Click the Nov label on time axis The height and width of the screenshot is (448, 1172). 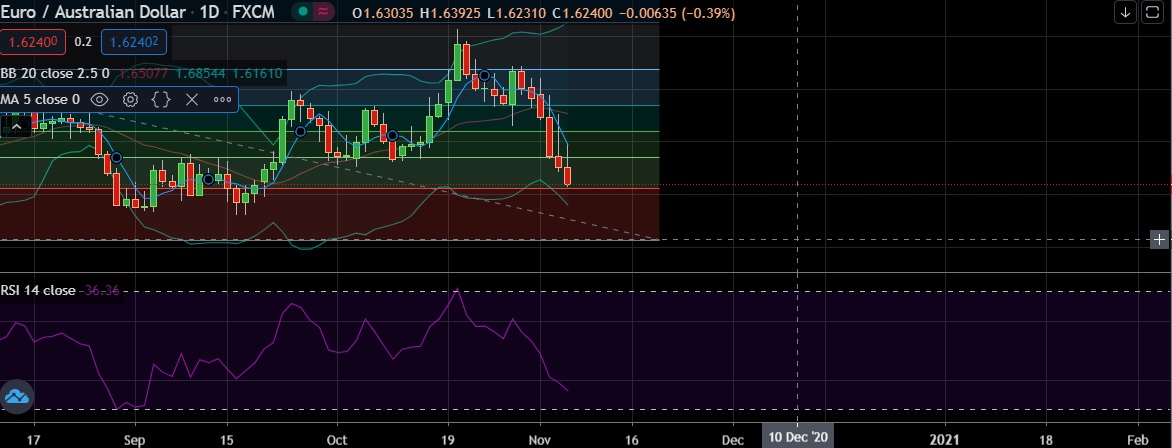(x=540, y=440)
